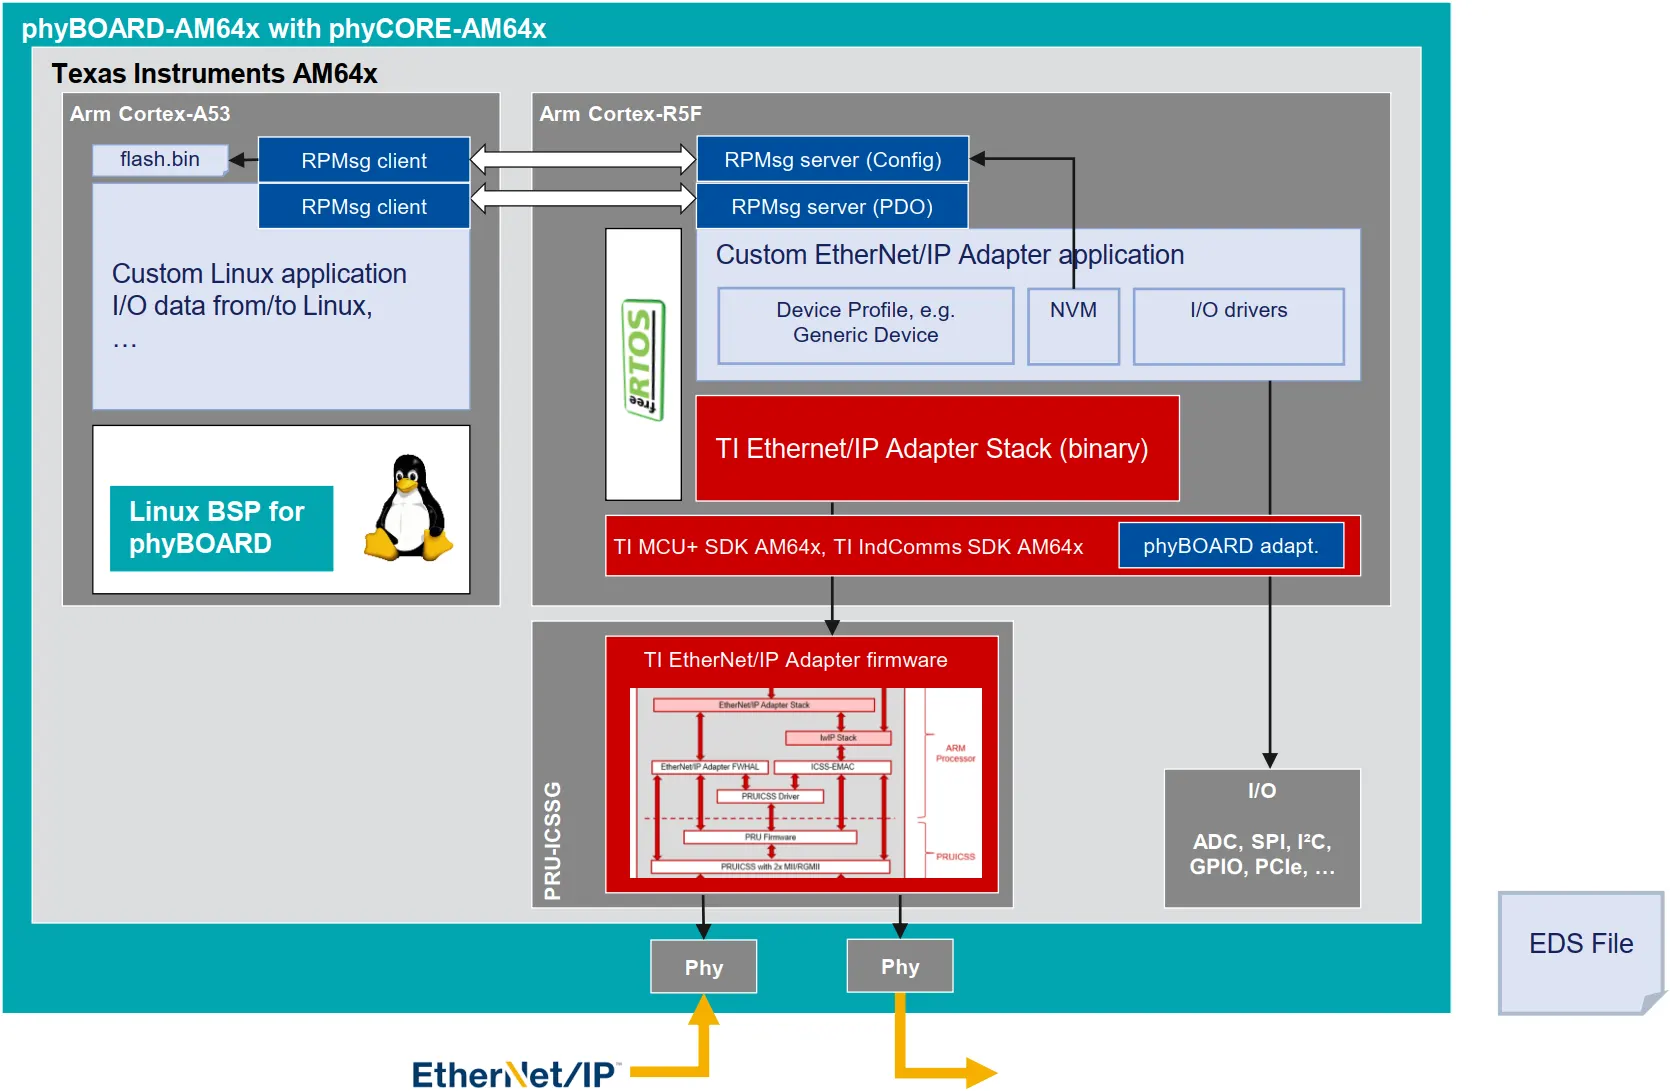This screenshot has height=1091, width=1670.
Task: Select the RPMsg server (PDO) box
Action: click(x=831, y=207)
